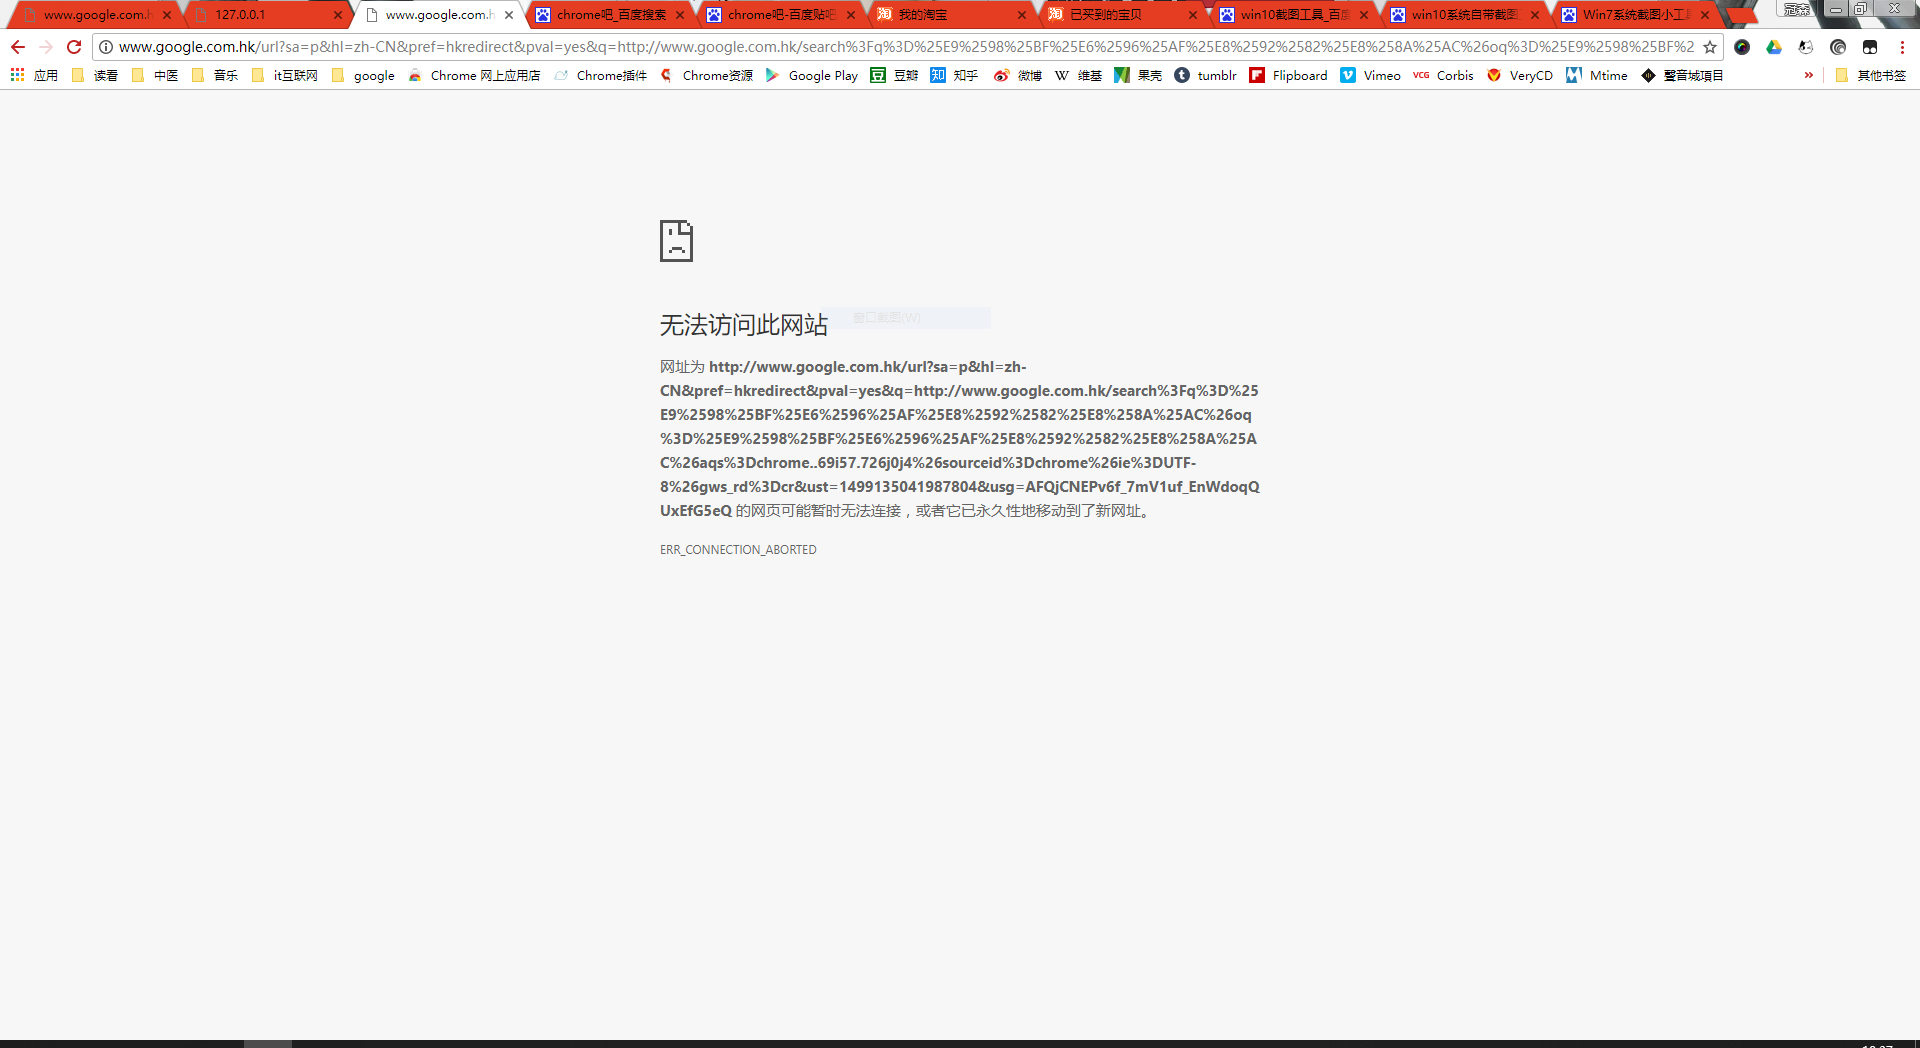Open the 维基 Wikipedia bookmark

coord(1078,75)
